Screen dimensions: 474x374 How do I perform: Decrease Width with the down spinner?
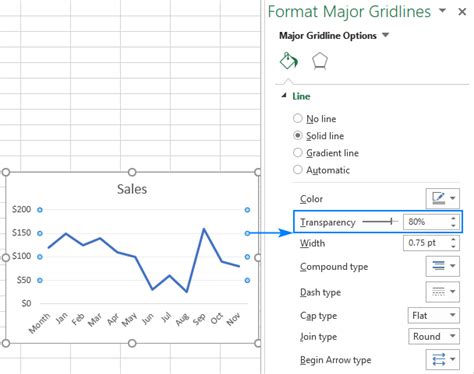click(453, 247)
